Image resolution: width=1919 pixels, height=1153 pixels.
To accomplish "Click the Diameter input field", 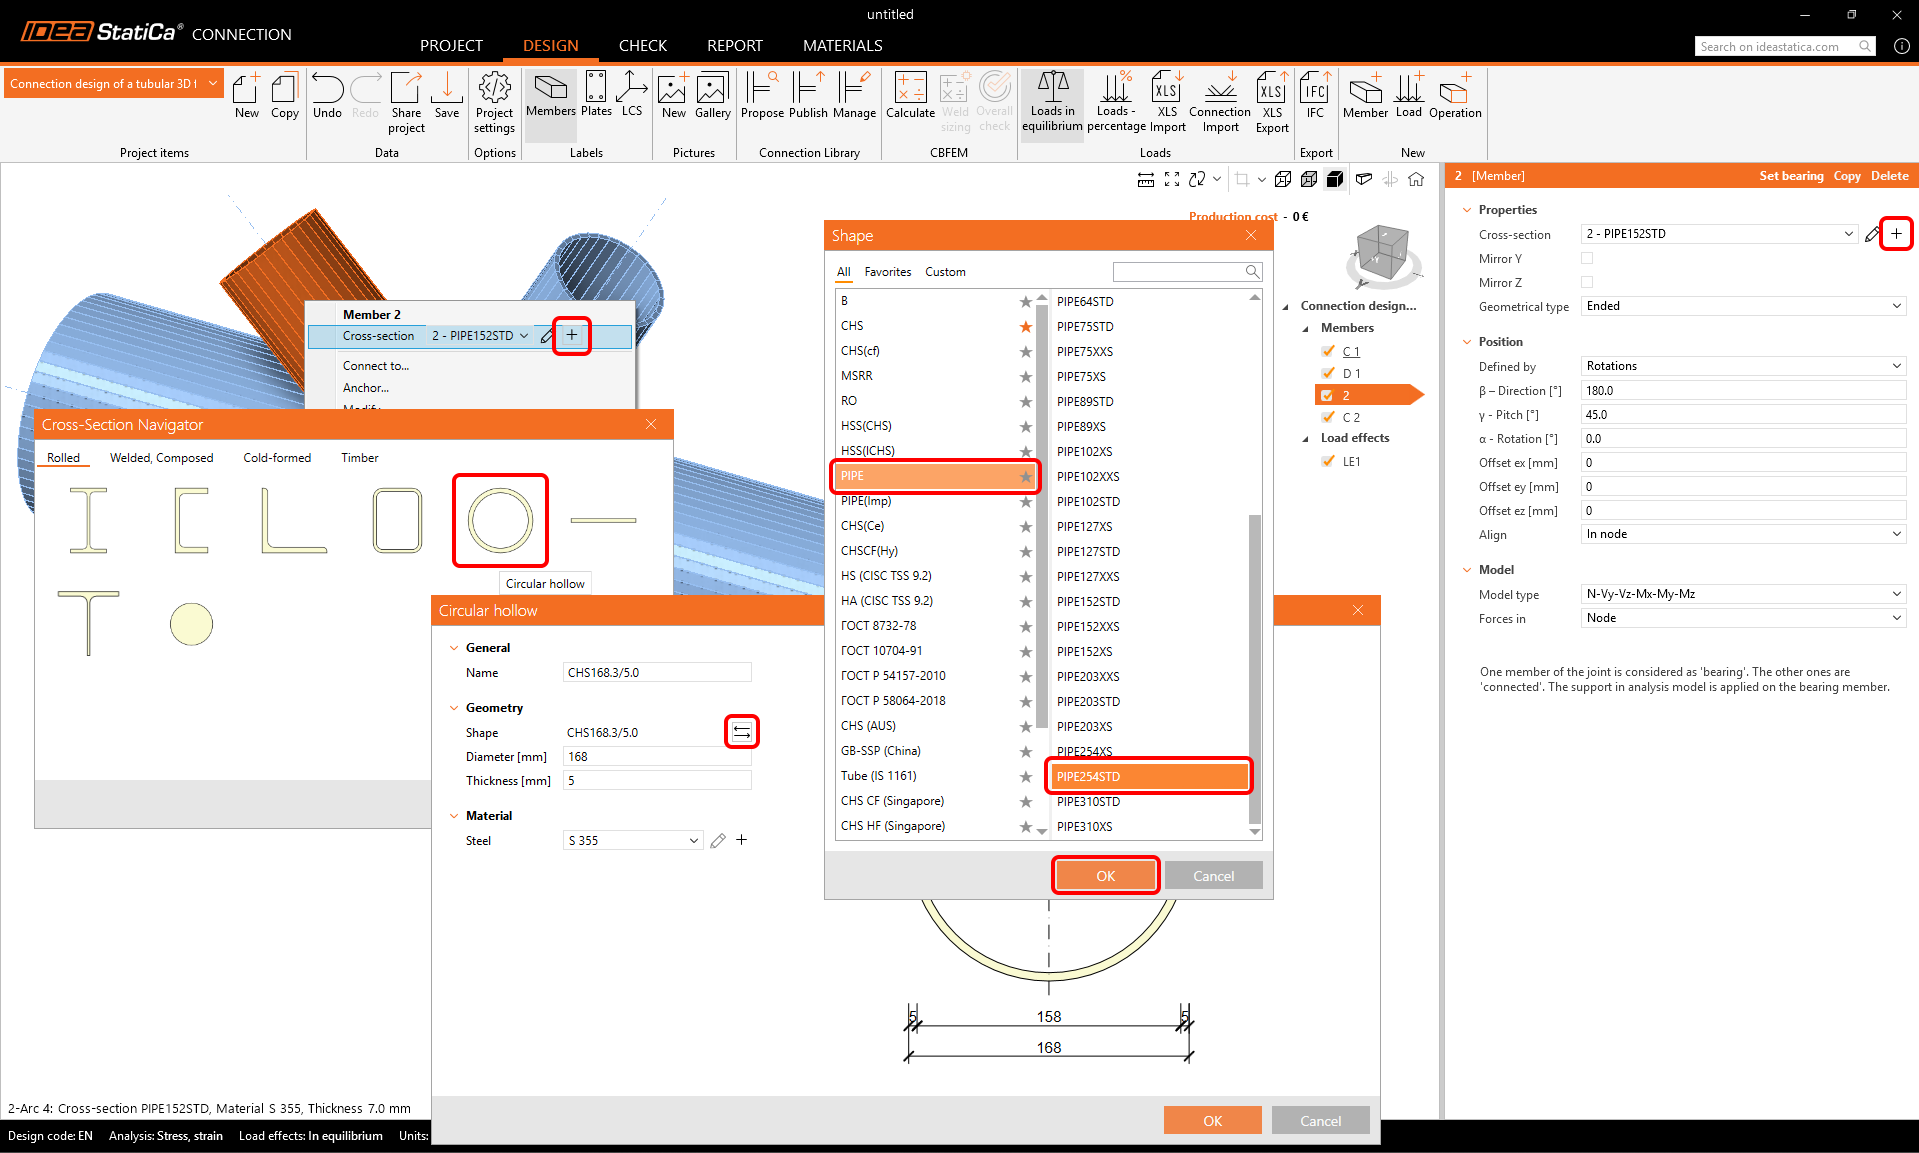I will (657, 757).
